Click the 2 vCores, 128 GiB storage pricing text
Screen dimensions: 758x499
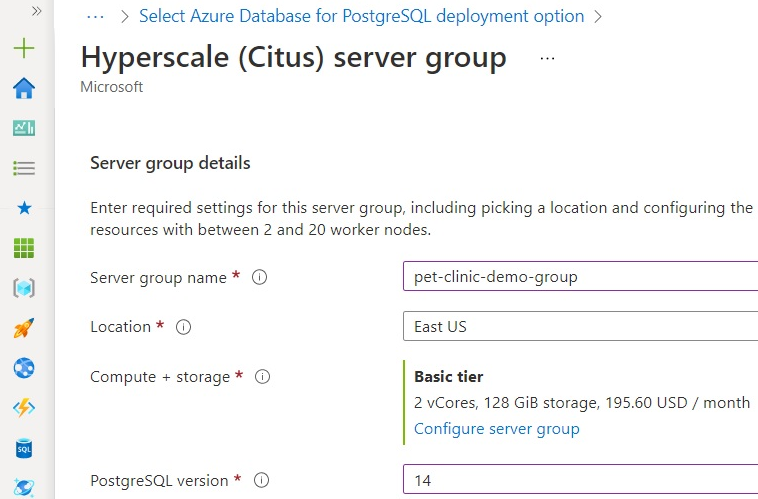(x=582, y=402)
